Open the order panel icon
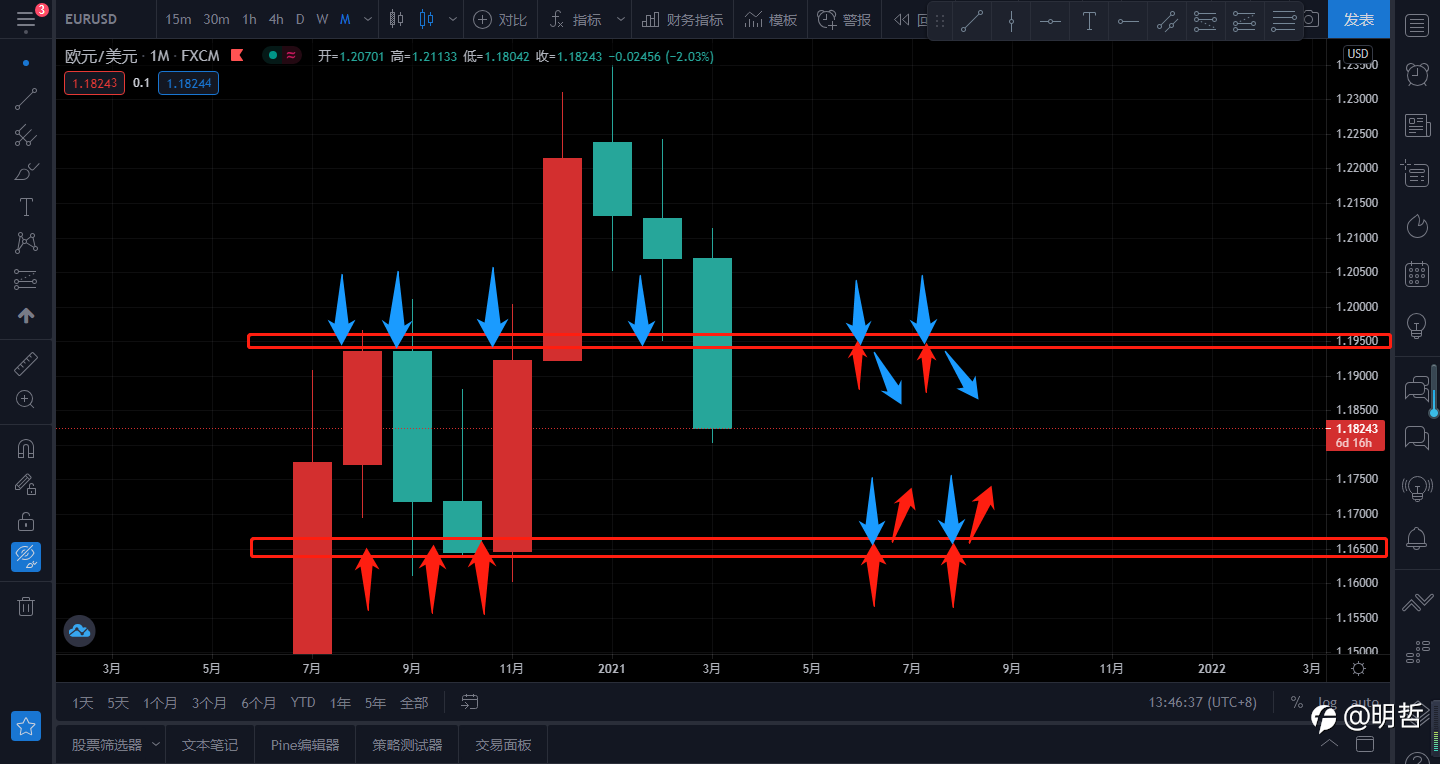Screen dimensions: 1440x764 click(1417, 603)
